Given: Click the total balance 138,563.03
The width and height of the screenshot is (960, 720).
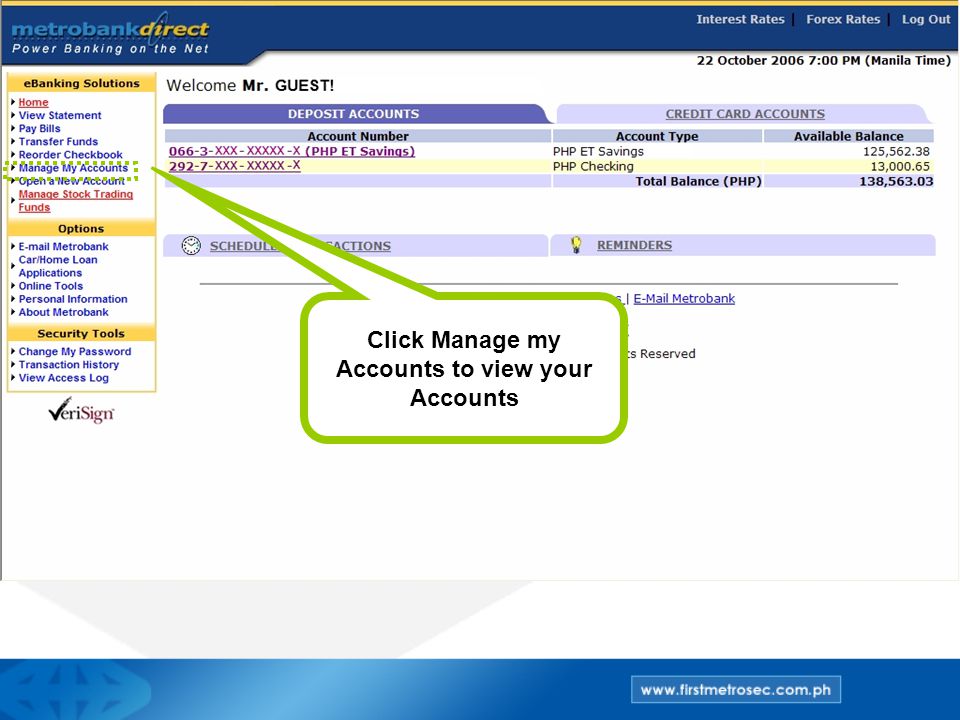Looking at the screenshot, I should point(896,181).
